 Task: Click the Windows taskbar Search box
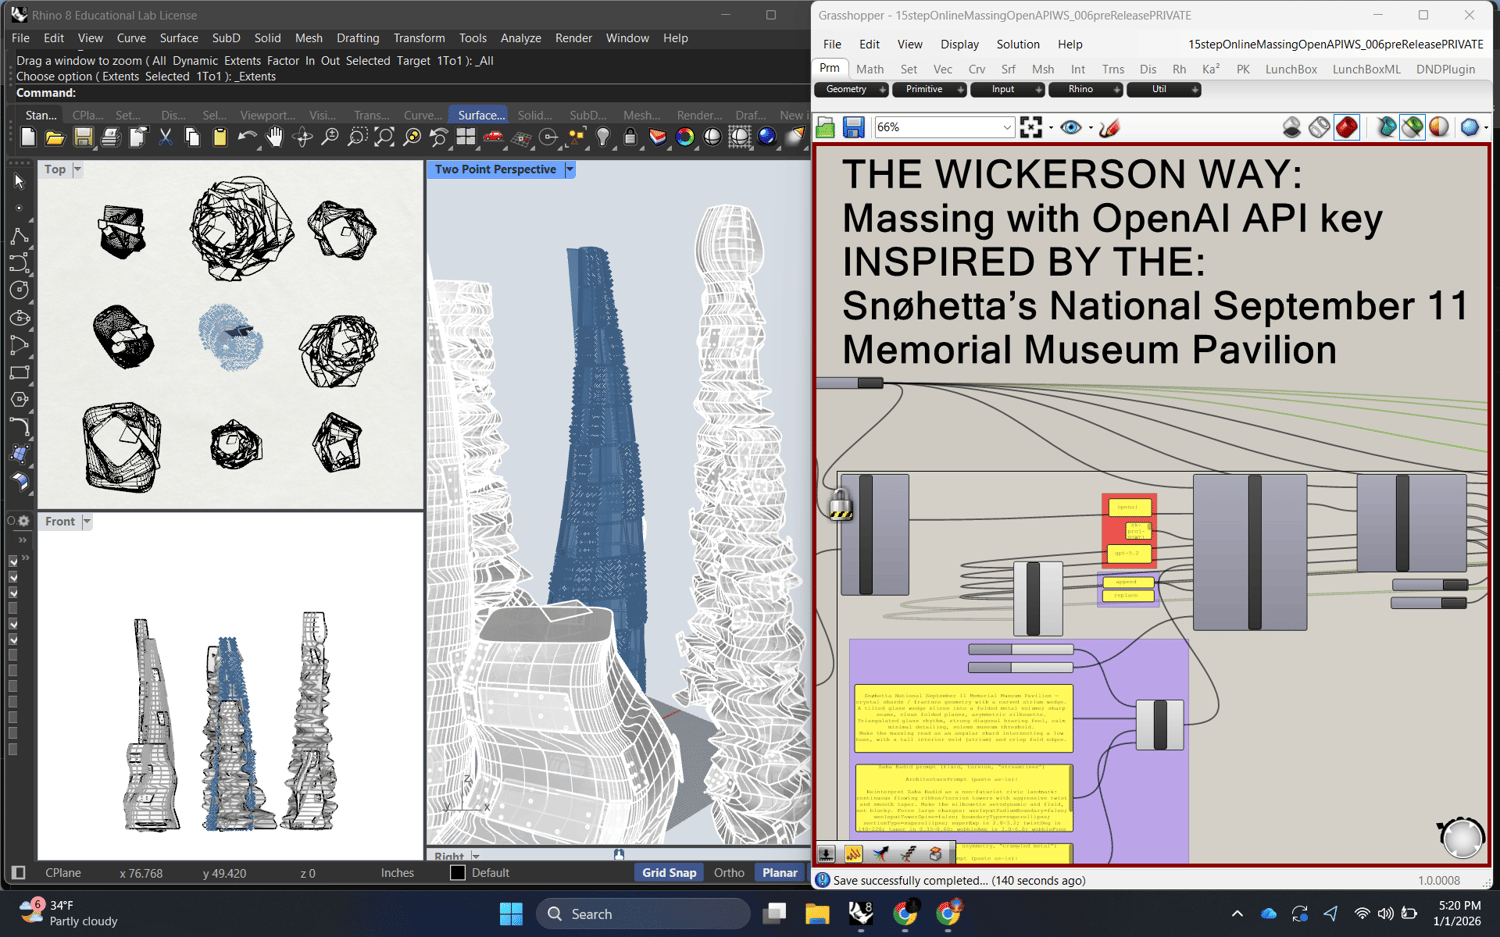[643, 914]
